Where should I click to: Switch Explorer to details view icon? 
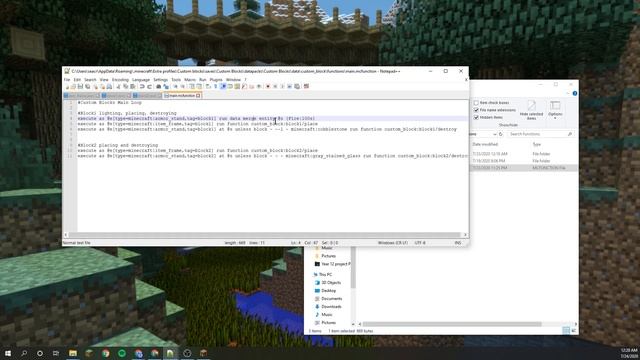[x=566, y=330]
